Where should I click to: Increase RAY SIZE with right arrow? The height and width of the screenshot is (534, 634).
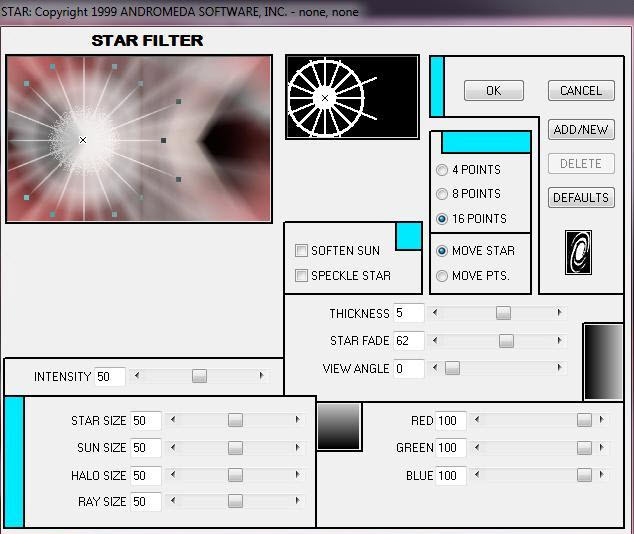click(x=298, y=501)
